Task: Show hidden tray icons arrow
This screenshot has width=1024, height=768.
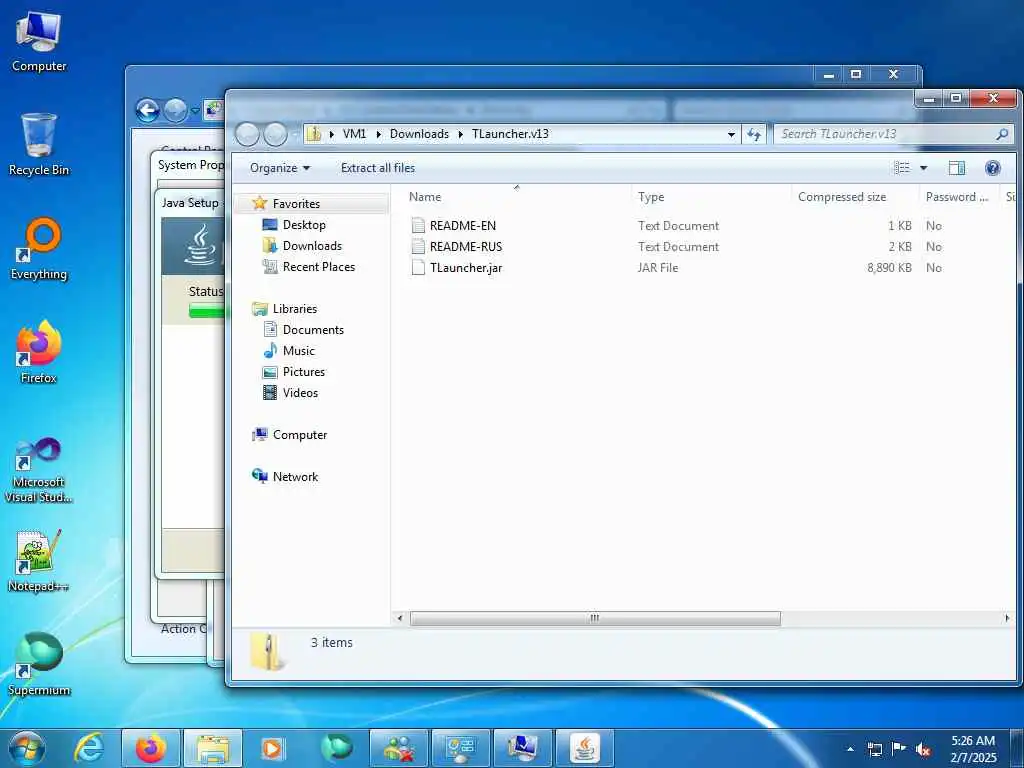Action: point(850,749)
